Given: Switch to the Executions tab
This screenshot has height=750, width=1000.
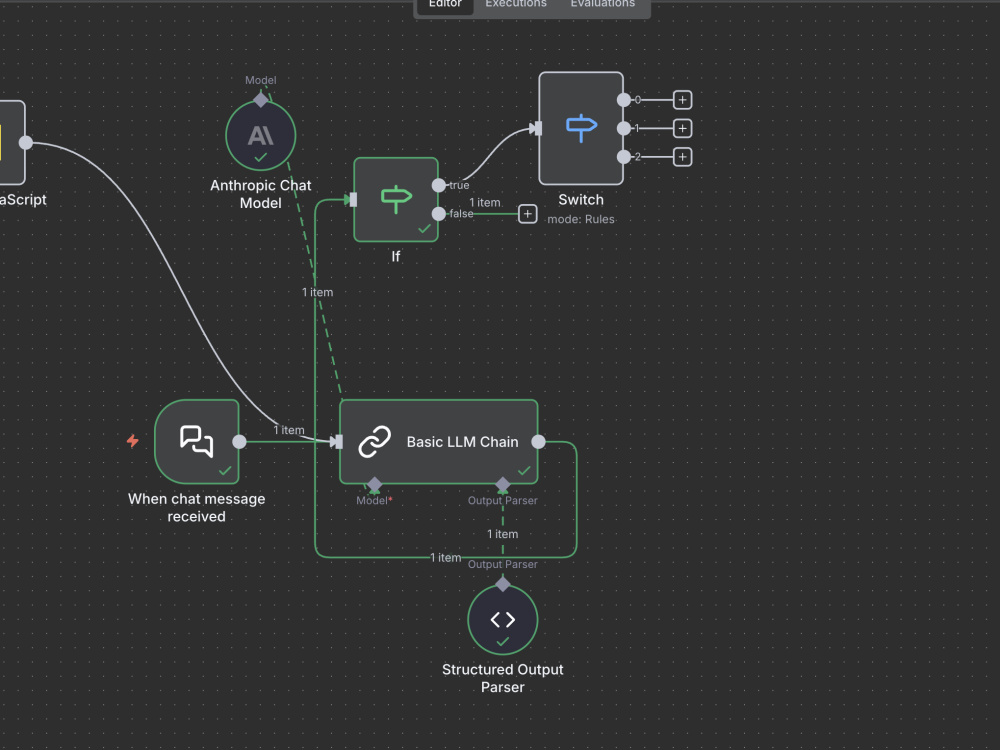Looking at the screenshot, I should click(x=516, y=5).
